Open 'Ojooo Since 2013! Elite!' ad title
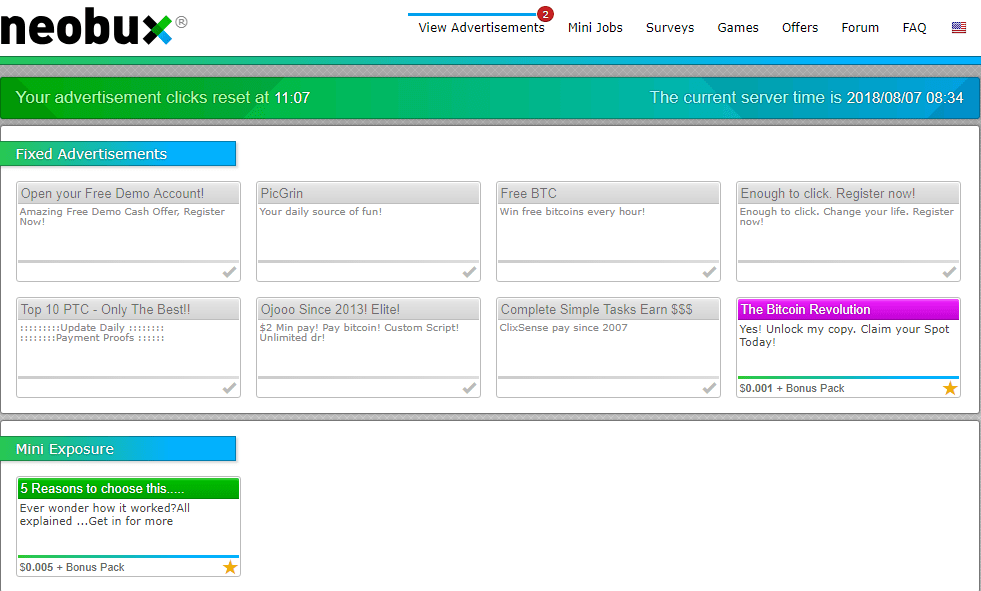981x591 pixels. [x=330, y=310]
